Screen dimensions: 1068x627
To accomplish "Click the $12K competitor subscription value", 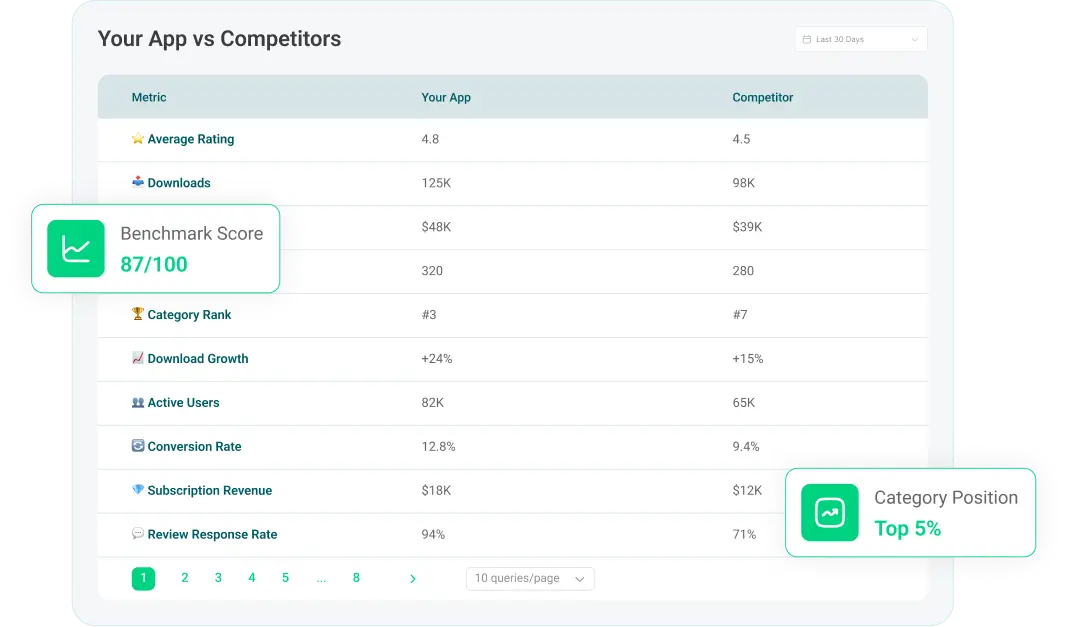I will pyautogui.click(x=747, y=491).
